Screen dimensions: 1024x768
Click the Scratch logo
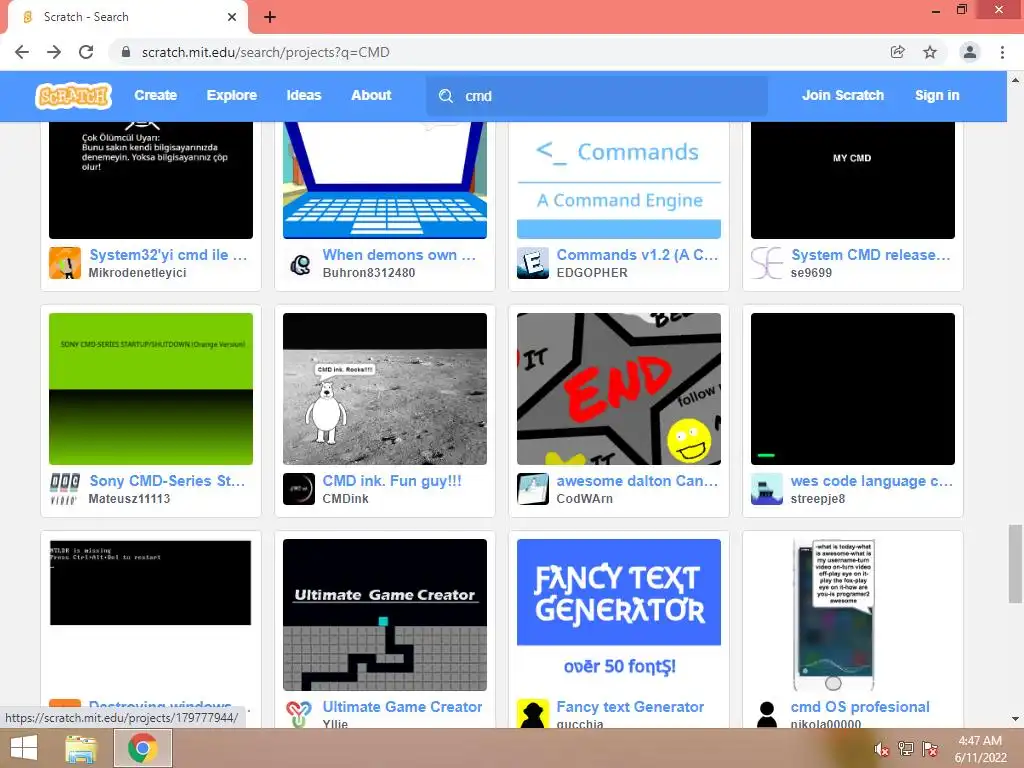[73, 95]
